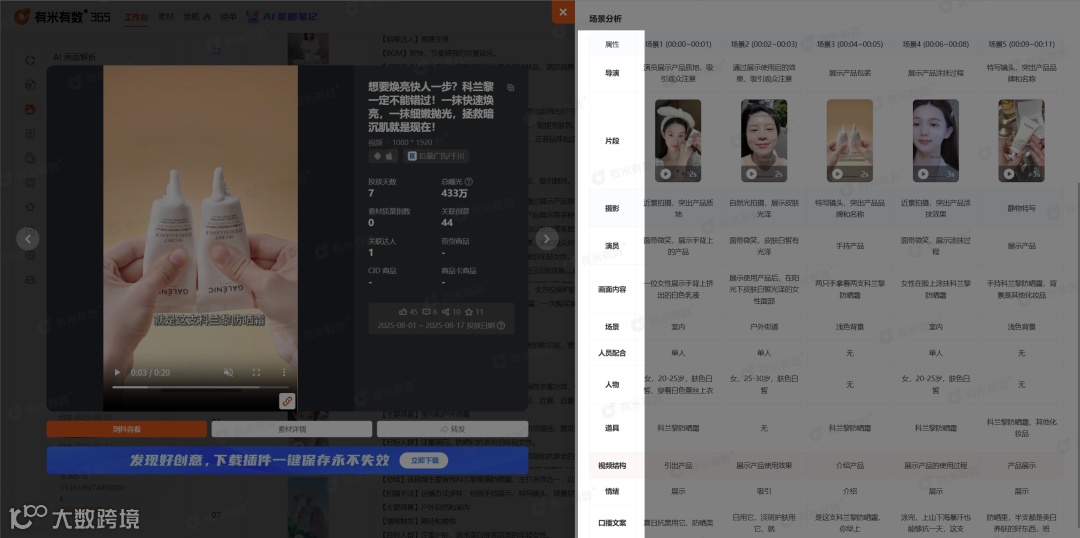Select the highlighted orange icon in the left sidebar

(x=30, y=109)
